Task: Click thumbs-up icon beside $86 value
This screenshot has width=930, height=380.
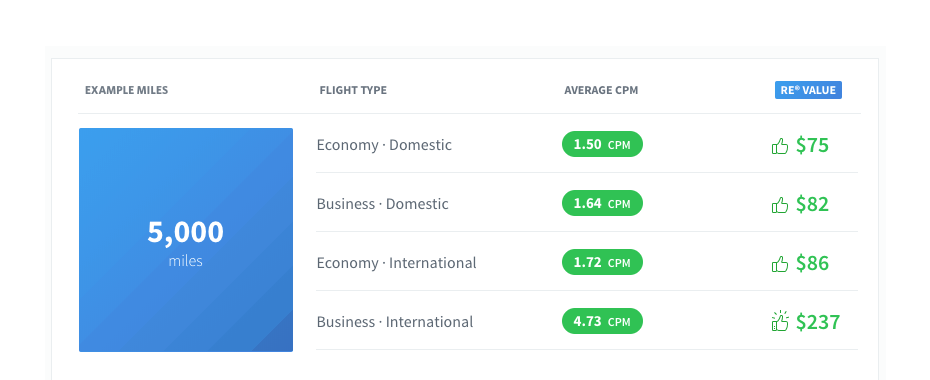Action: 780,264
